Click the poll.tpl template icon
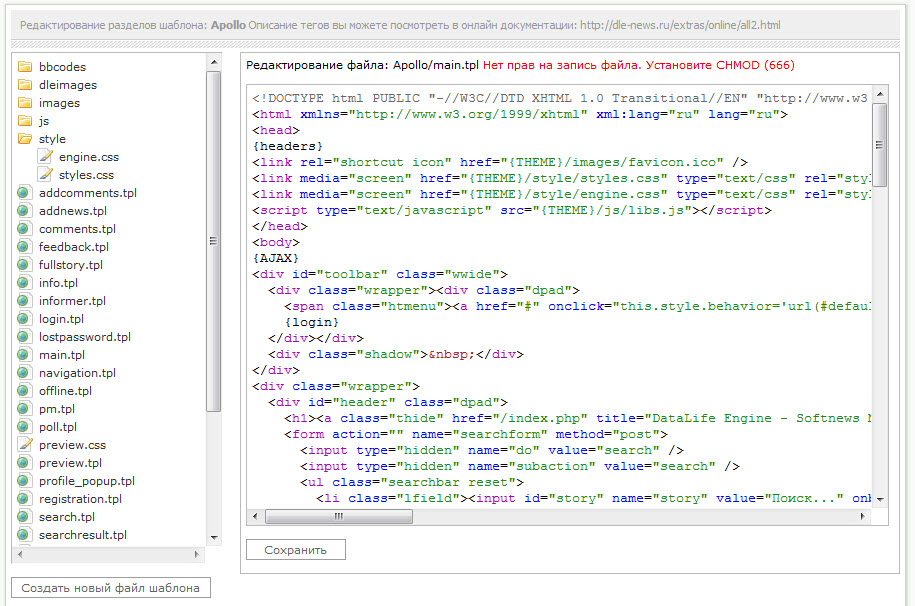The image size is (915, 606). tap(24, 427)
